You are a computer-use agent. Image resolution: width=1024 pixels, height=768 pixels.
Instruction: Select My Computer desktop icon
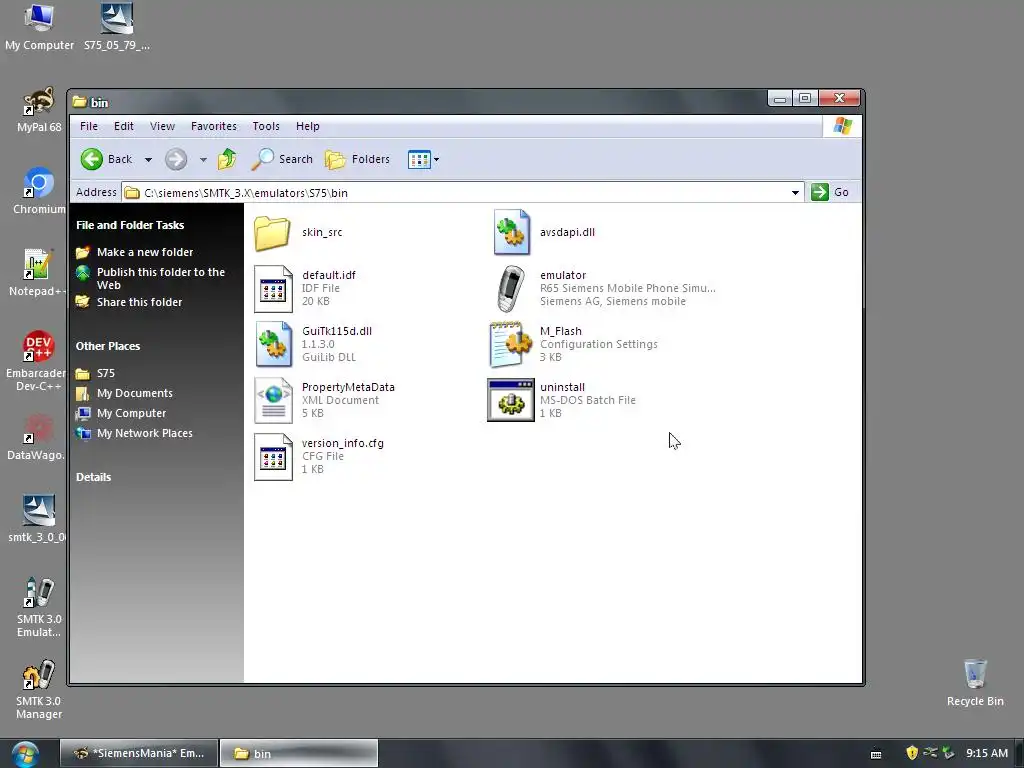(39, 27)
